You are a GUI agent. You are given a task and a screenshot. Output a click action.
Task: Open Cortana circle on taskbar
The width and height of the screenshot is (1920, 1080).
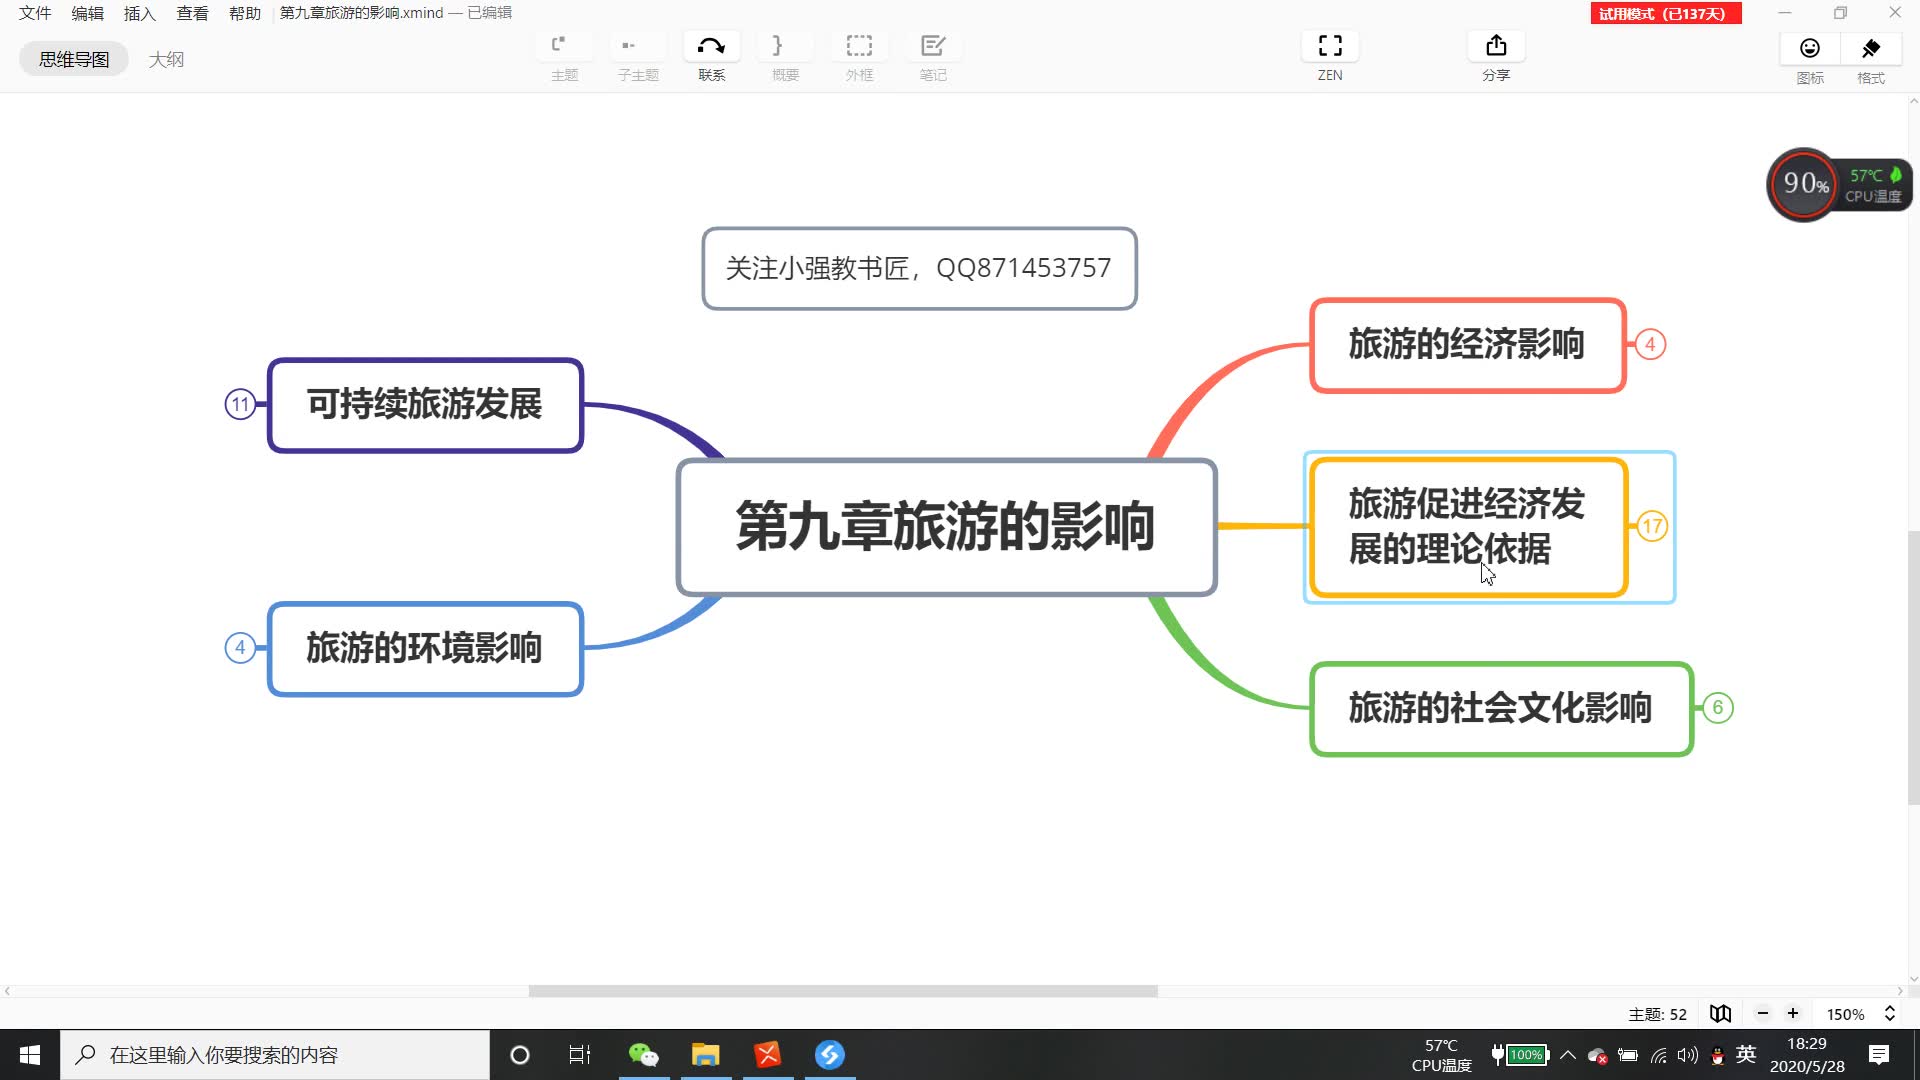click(519, 1055)
